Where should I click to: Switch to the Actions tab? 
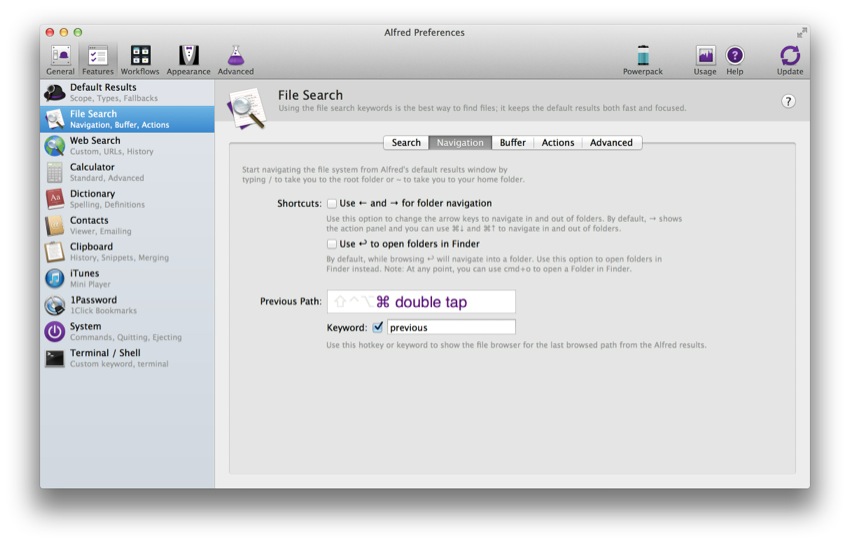coord(558,143)
